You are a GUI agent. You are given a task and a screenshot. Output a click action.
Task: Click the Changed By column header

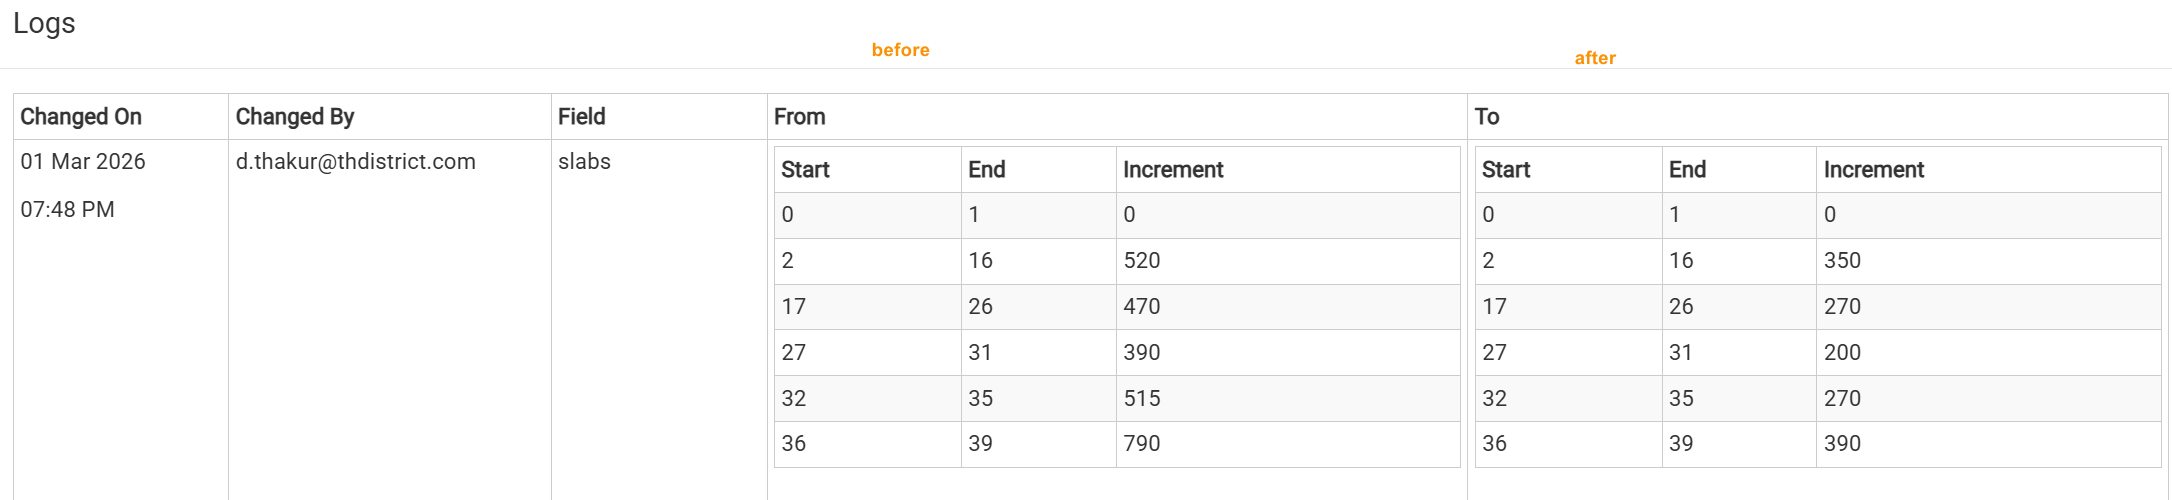[295, 117]
